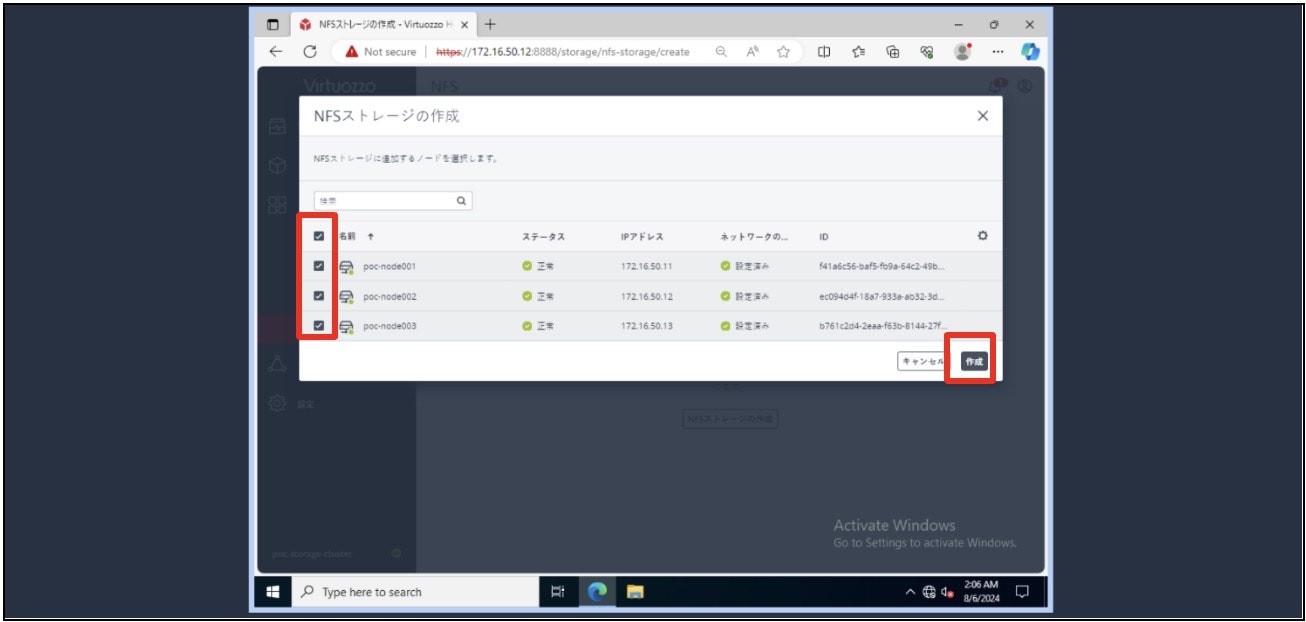Click the Read aloud icon
Screen dimensions: 1306x622
(752, 52)
